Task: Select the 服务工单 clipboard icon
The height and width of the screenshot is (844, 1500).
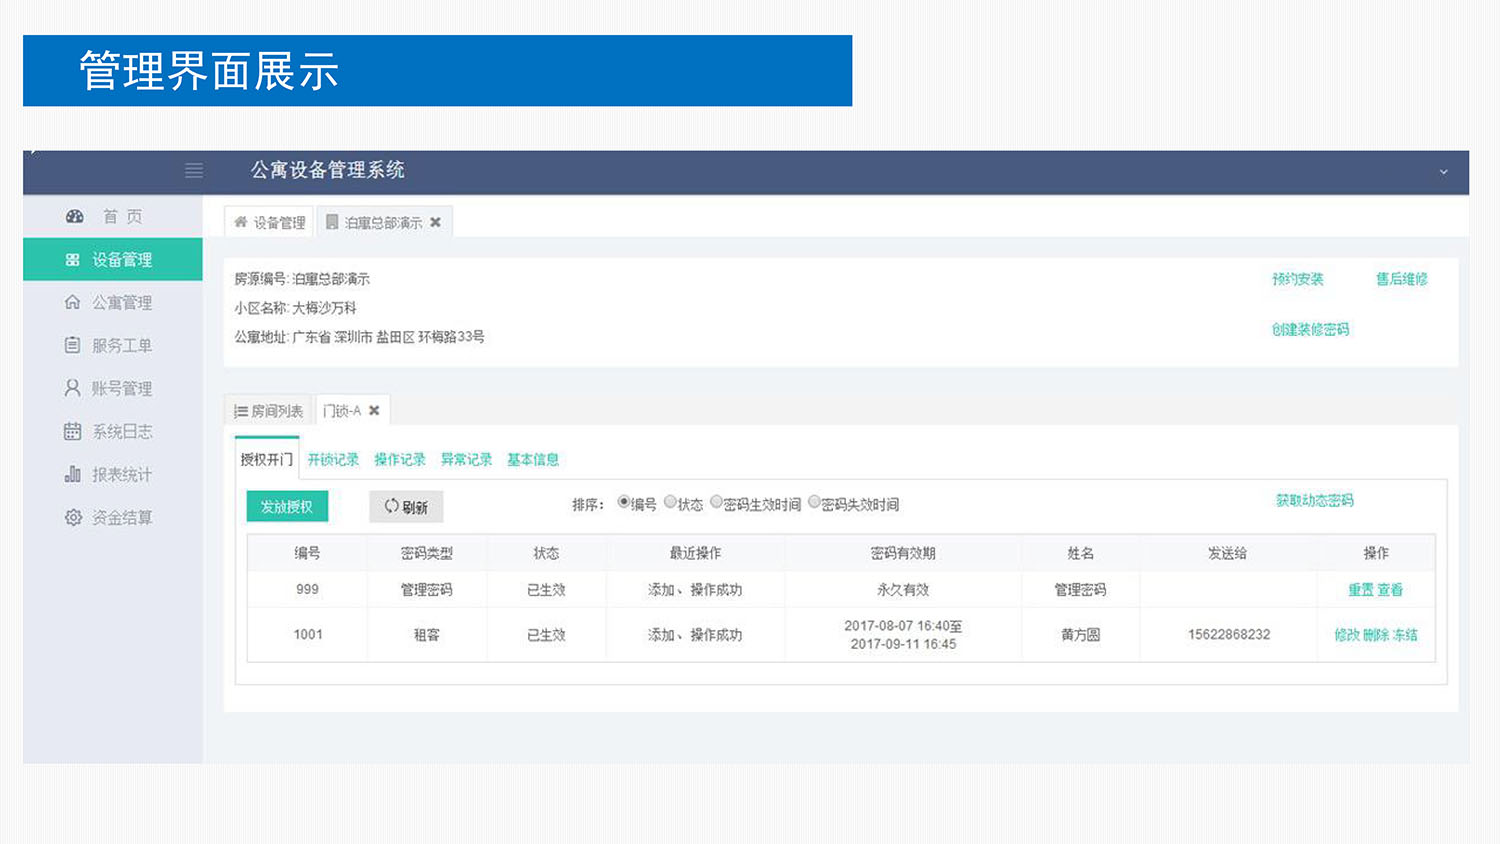Action: click(74, 345)
